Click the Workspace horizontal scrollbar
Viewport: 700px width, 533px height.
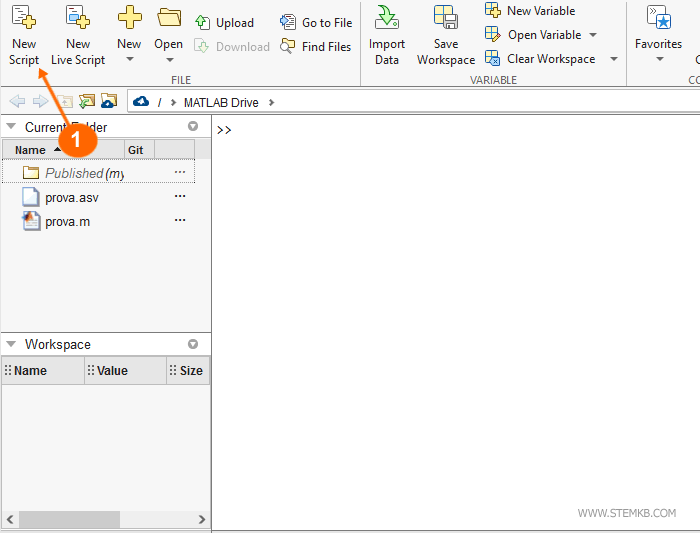(x=68, y=520)
